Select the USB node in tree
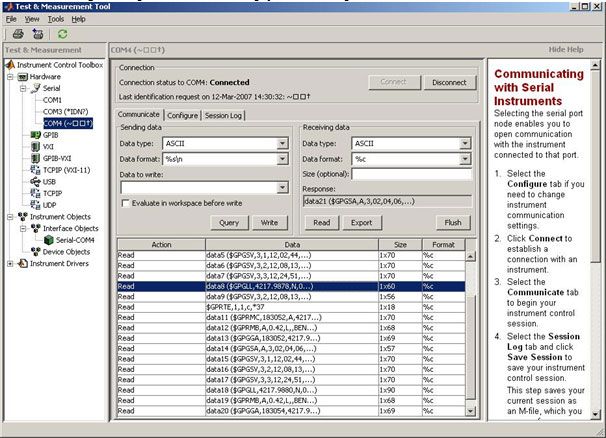 51,181
